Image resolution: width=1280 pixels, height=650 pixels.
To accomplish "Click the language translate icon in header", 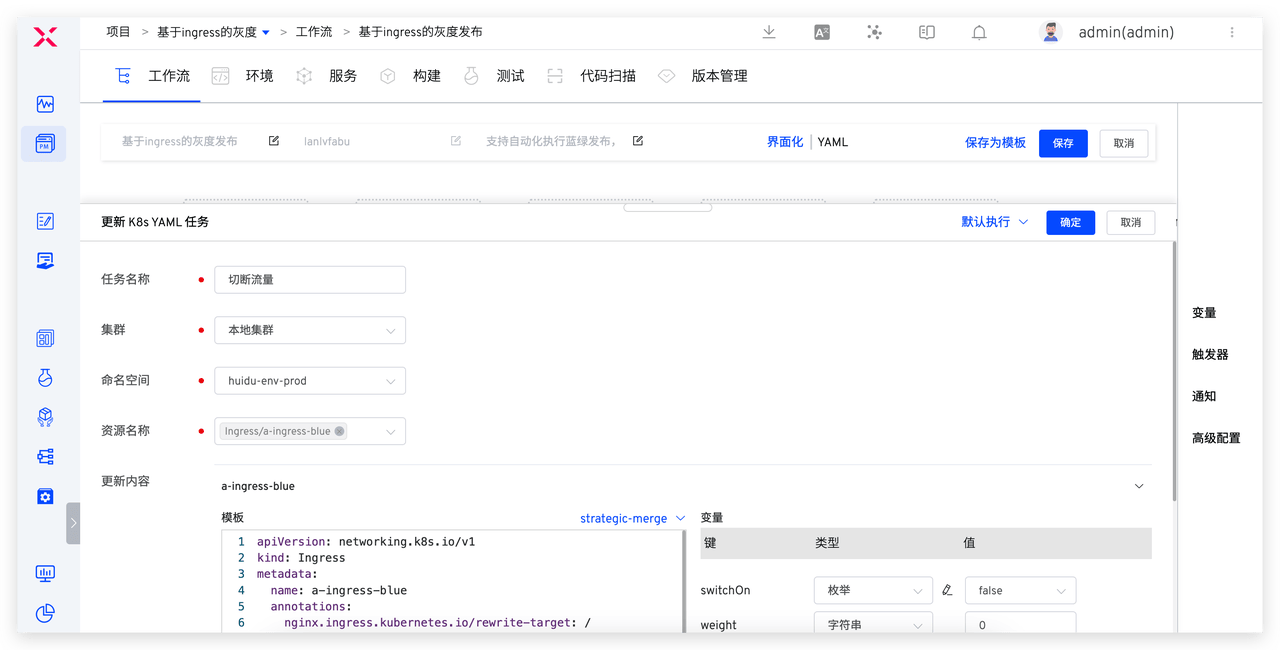I will (822, 32).
